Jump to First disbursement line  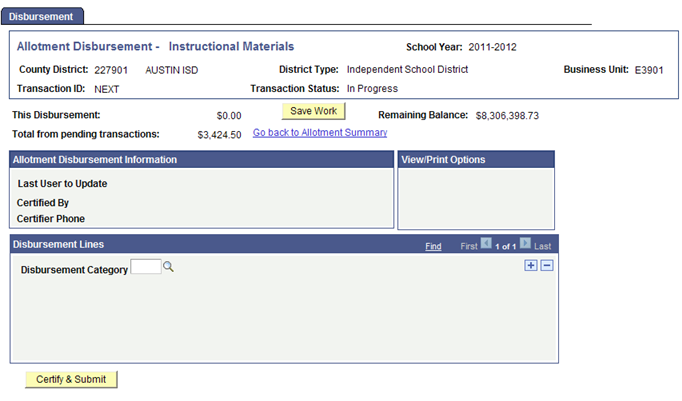tap(469, 246)
